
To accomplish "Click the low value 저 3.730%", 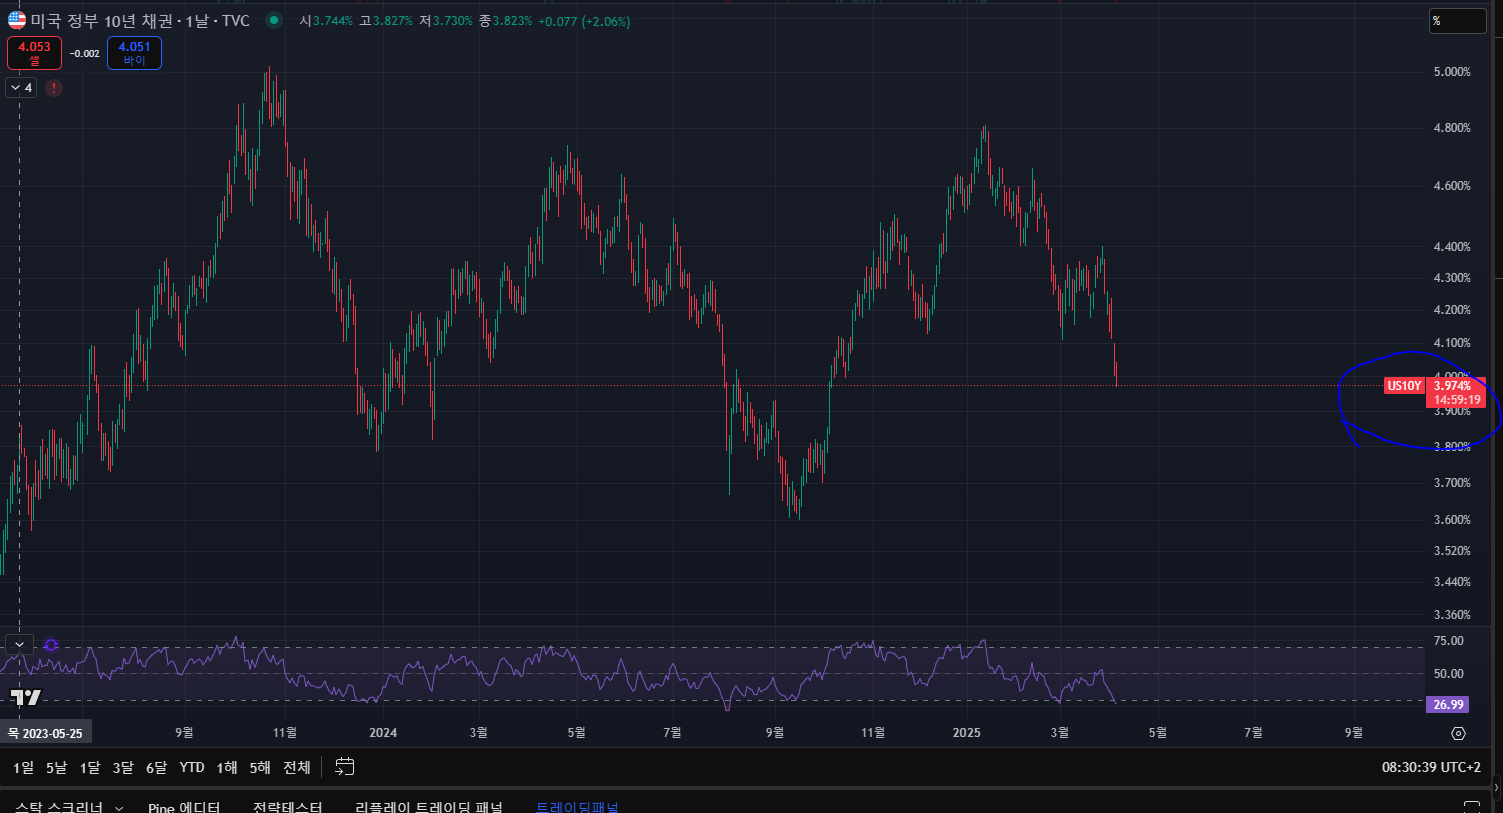I will click(x=446, y=21).
